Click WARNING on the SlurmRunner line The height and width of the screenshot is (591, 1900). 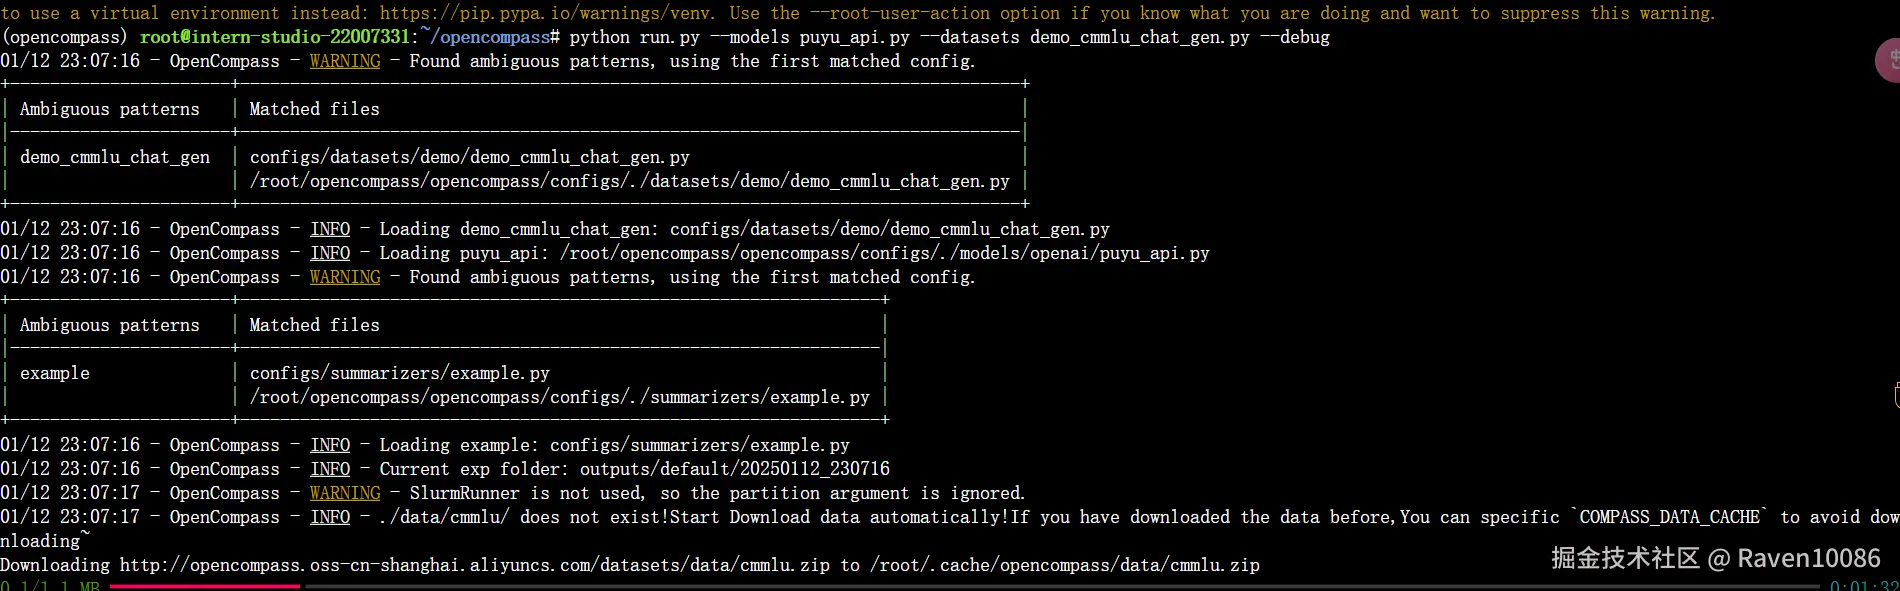click(x=345, y=493)
